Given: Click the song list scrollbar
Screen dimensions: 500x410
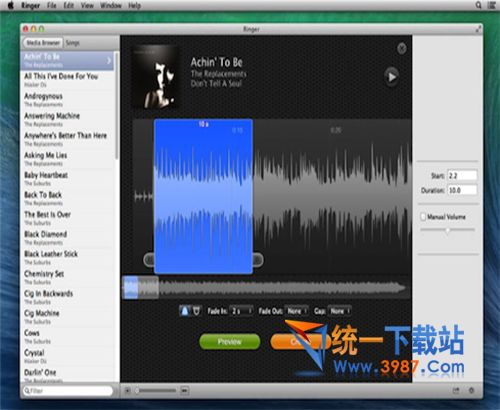Looking at the screenshot, I should [117, 106].
